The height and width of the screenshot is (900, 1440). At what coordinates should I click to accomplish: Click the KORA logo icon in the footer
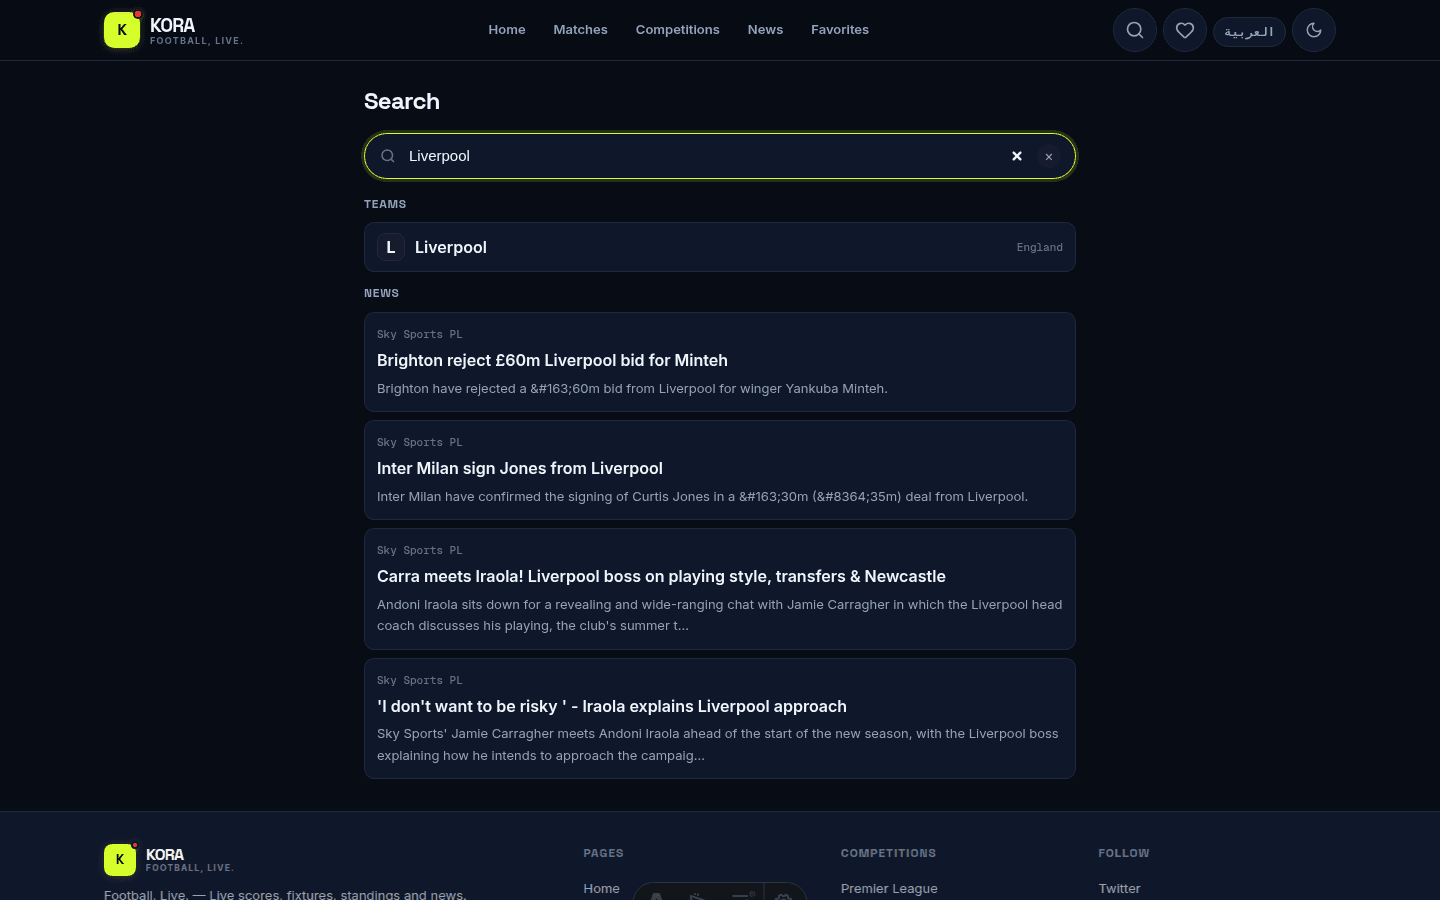pyautogui.click(x=120, y=860)
